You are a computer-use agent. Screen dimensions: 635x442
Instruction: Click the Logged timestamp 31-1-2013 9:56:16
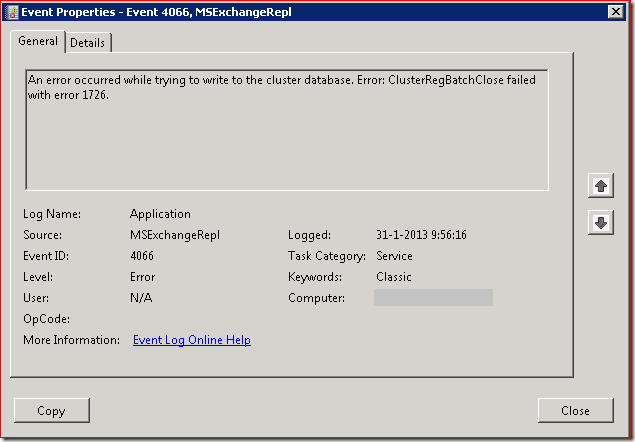click(x=422, y=235)
